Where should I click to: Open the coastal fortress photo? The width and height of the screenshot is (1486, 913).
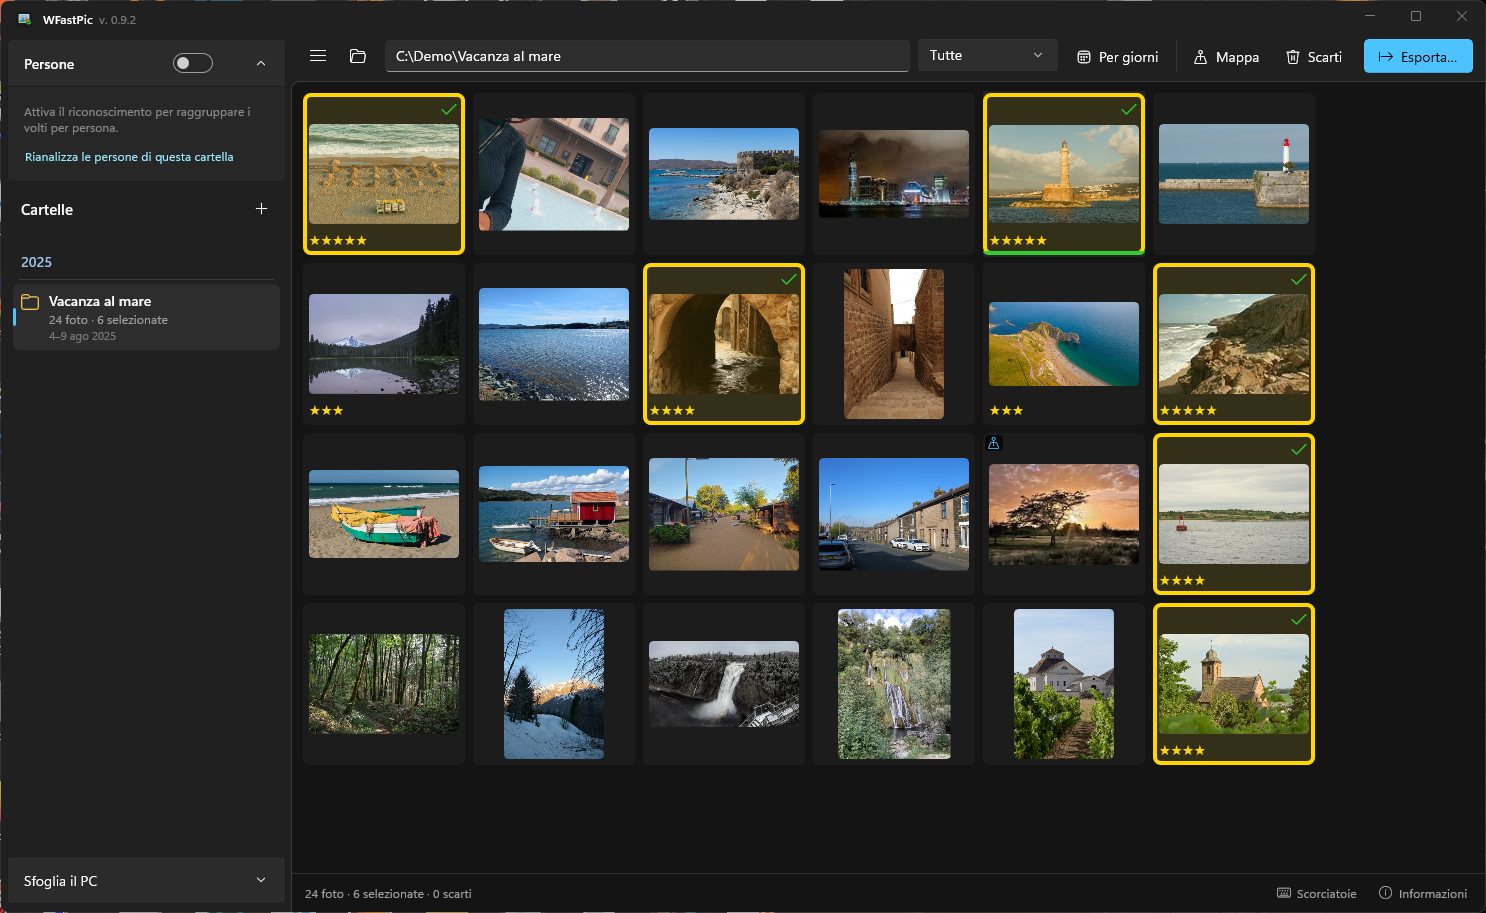[x=724, y=174]
